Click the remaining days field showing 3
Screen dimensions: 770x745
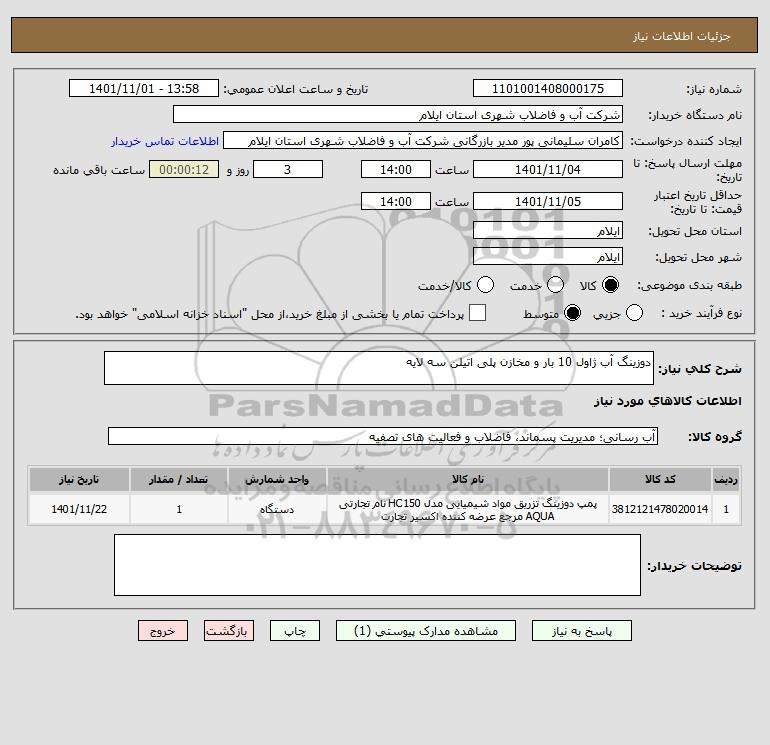pos(288,169)
